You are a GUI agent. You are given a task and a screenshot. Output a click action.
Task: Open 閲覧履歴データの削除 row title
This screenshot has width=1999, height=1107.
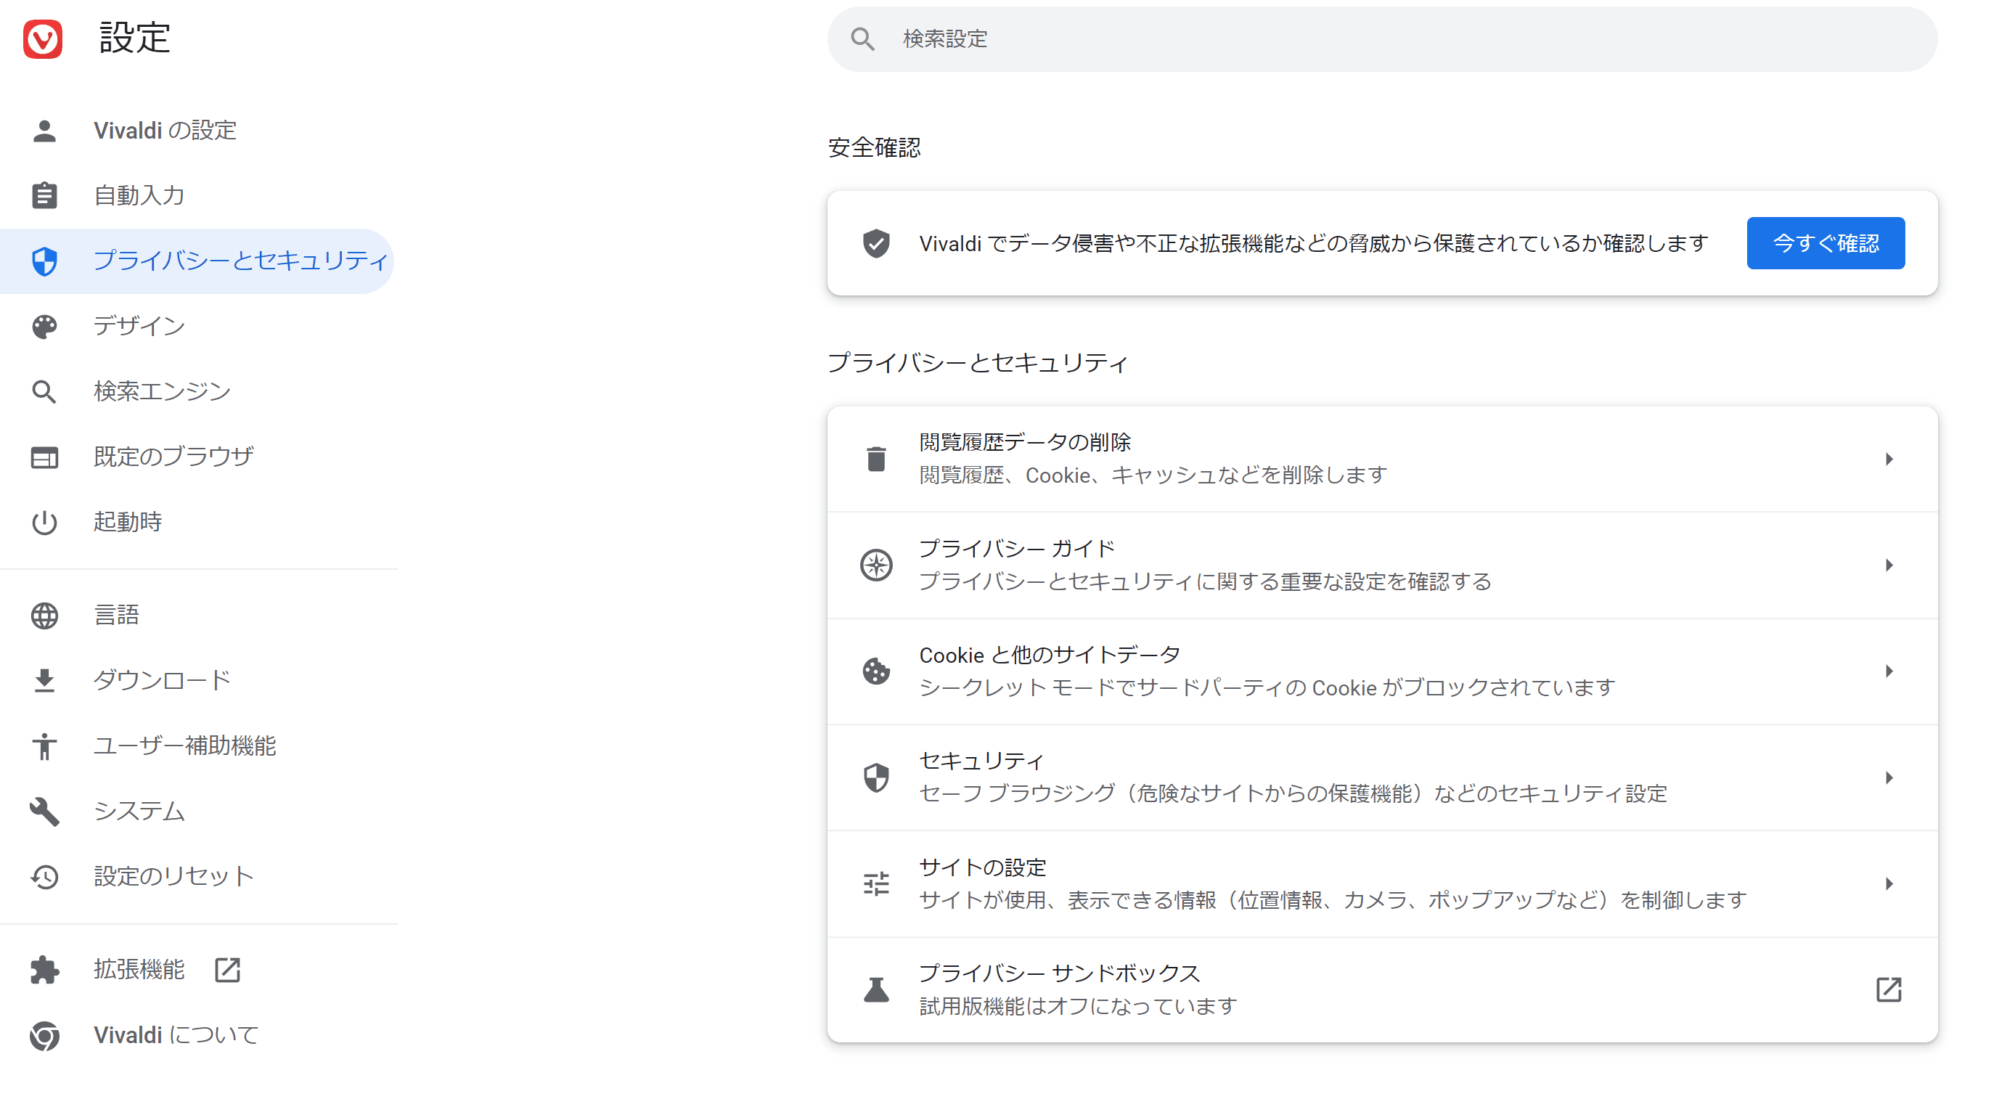(1025, 442)
